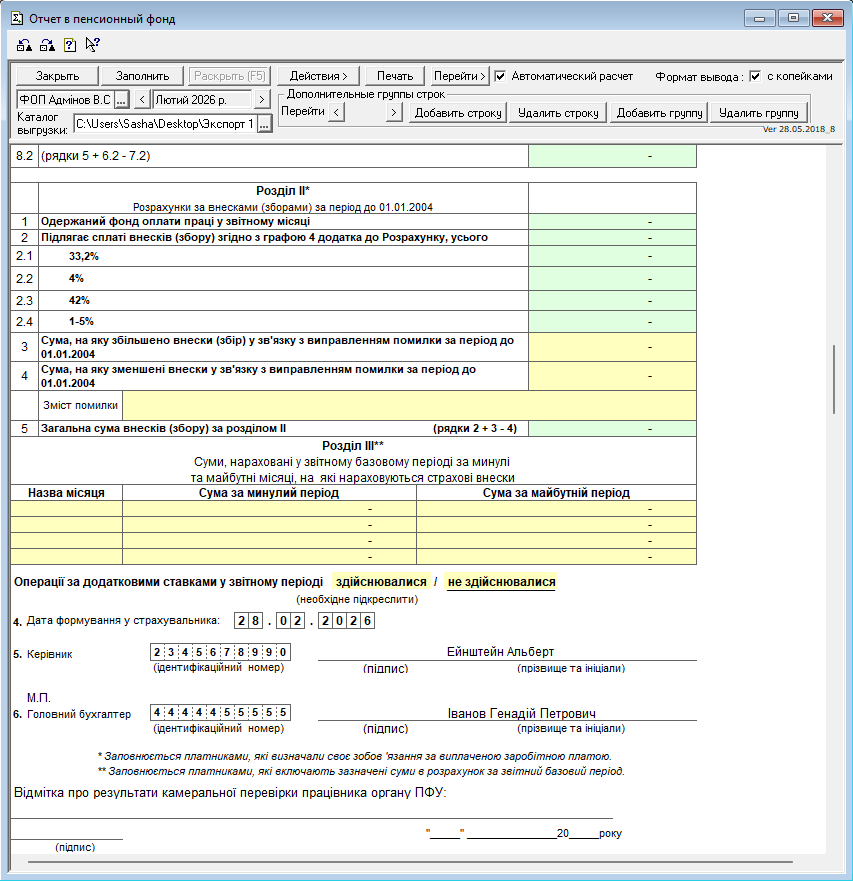This screenshot has width=853, height=881.
Task: Toggle the с копейками checkbox
Action: (x=755, y=76)
